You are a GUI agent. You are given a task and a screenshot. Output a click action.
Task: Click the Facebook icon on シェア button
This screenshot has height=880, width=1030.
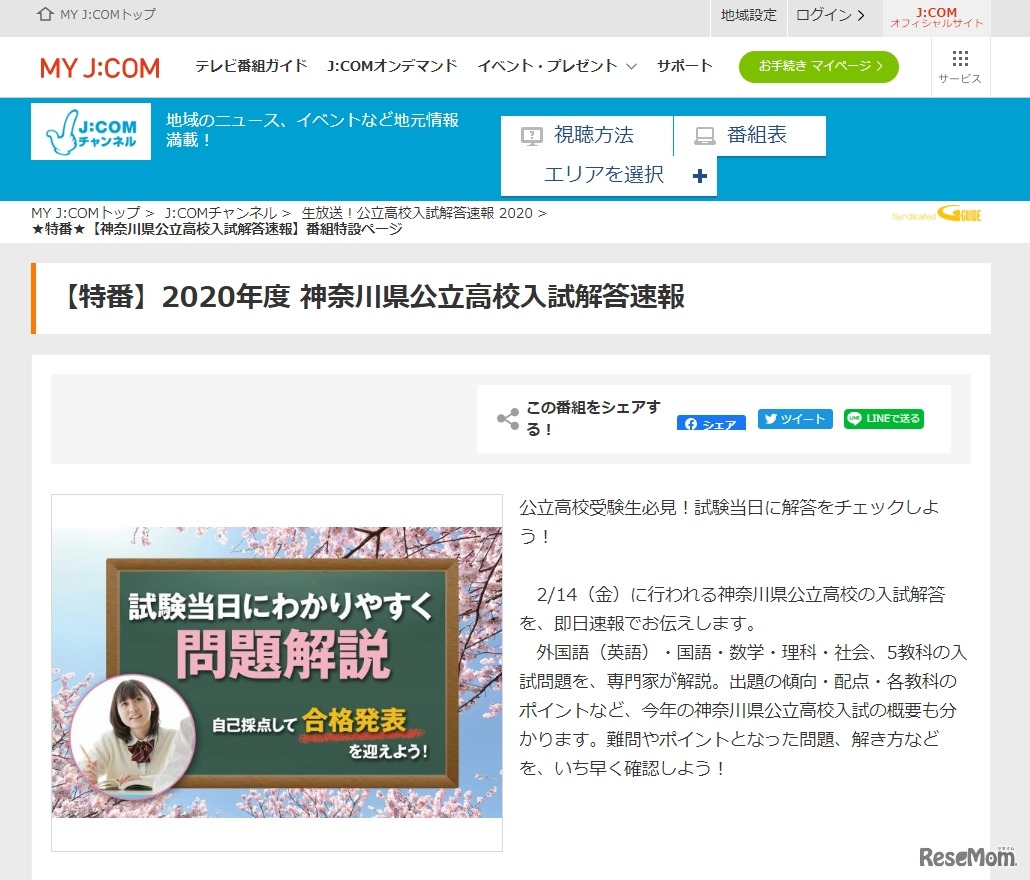pyautogui.click(x=692, y=424)
